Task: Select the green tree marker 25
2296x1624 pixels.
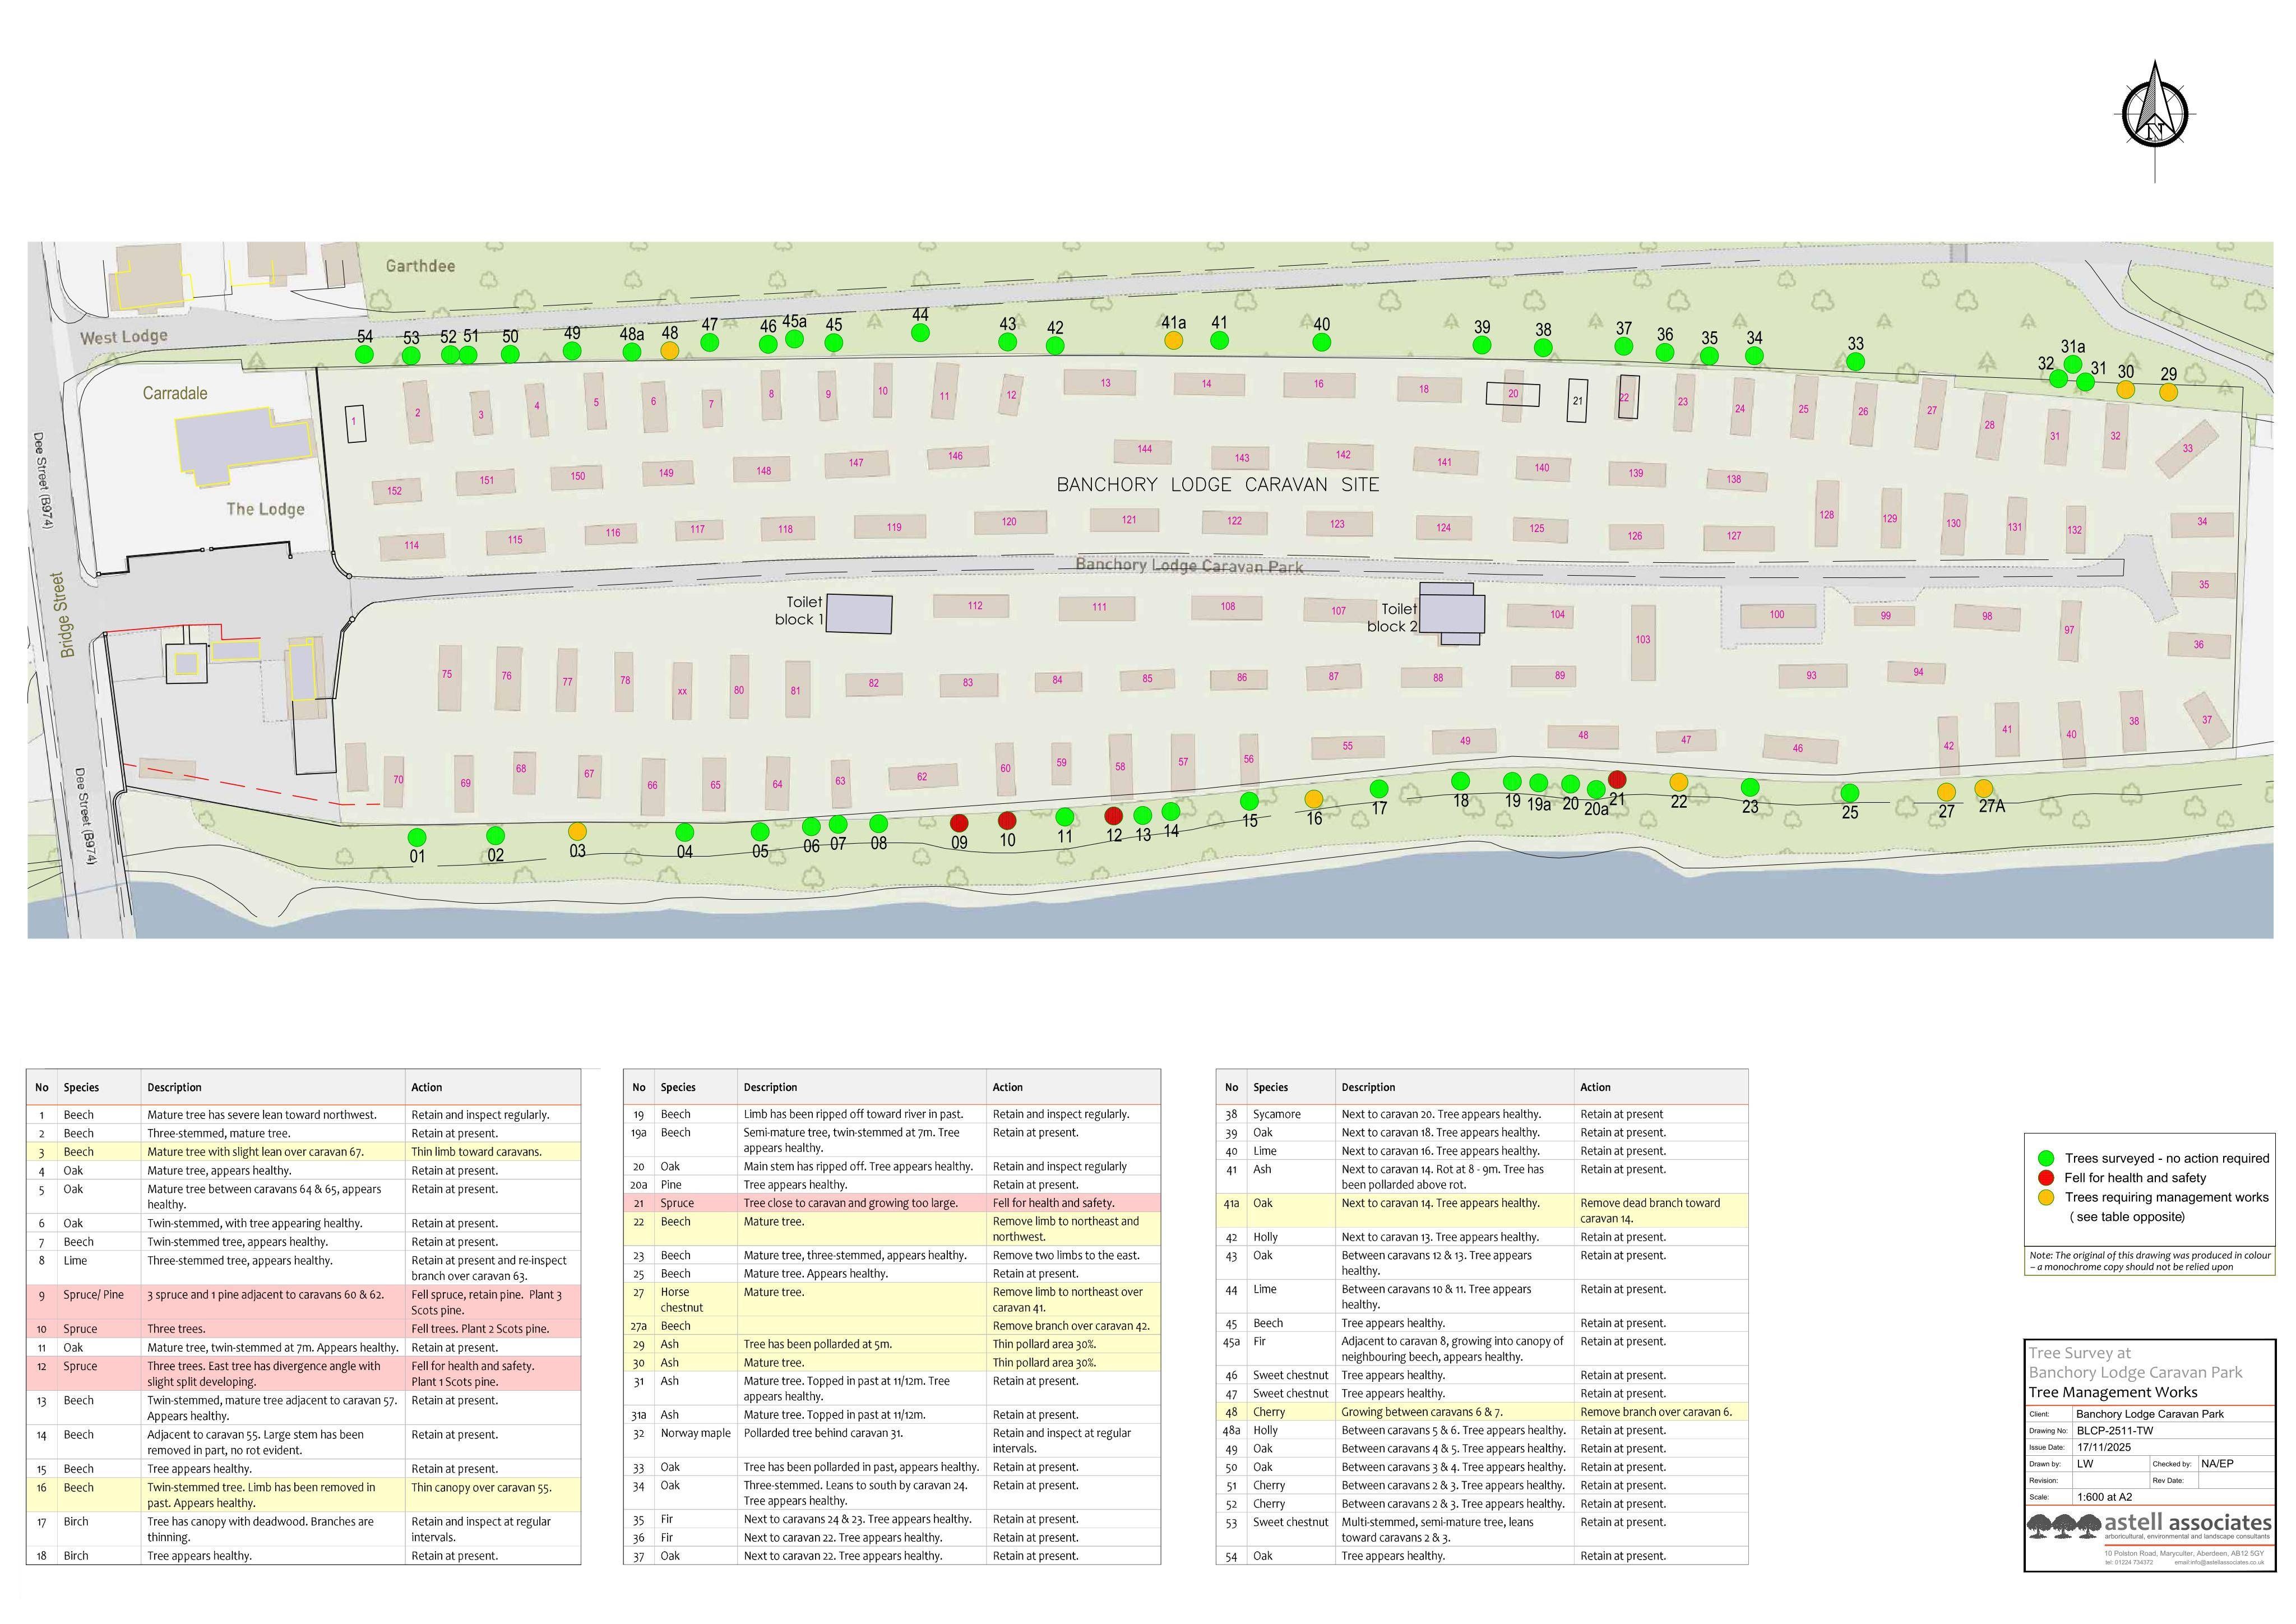Action: tap(1850, 793)
